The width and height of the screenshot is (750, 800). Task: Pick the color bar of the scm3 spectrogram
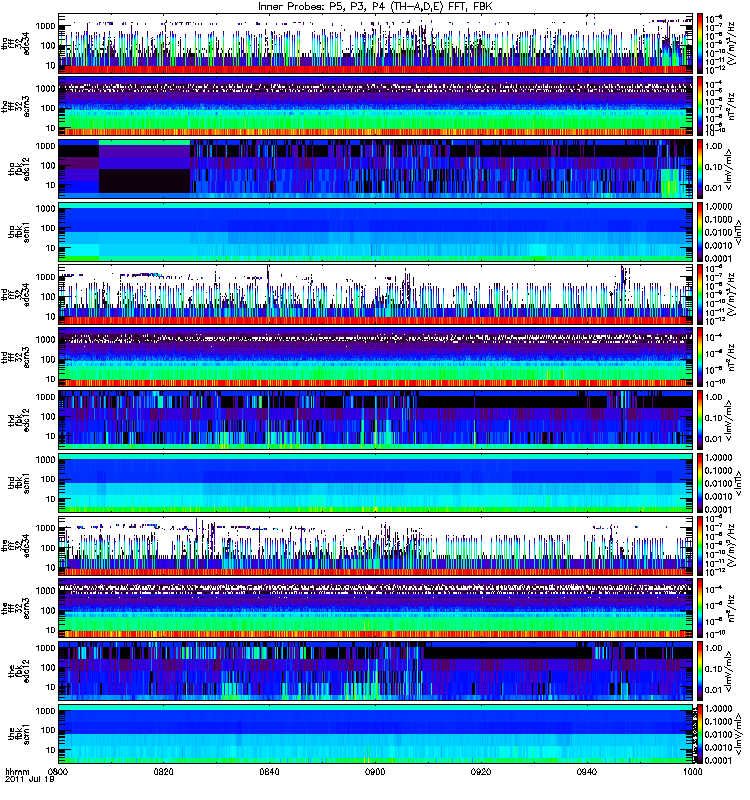coord(699,608)
